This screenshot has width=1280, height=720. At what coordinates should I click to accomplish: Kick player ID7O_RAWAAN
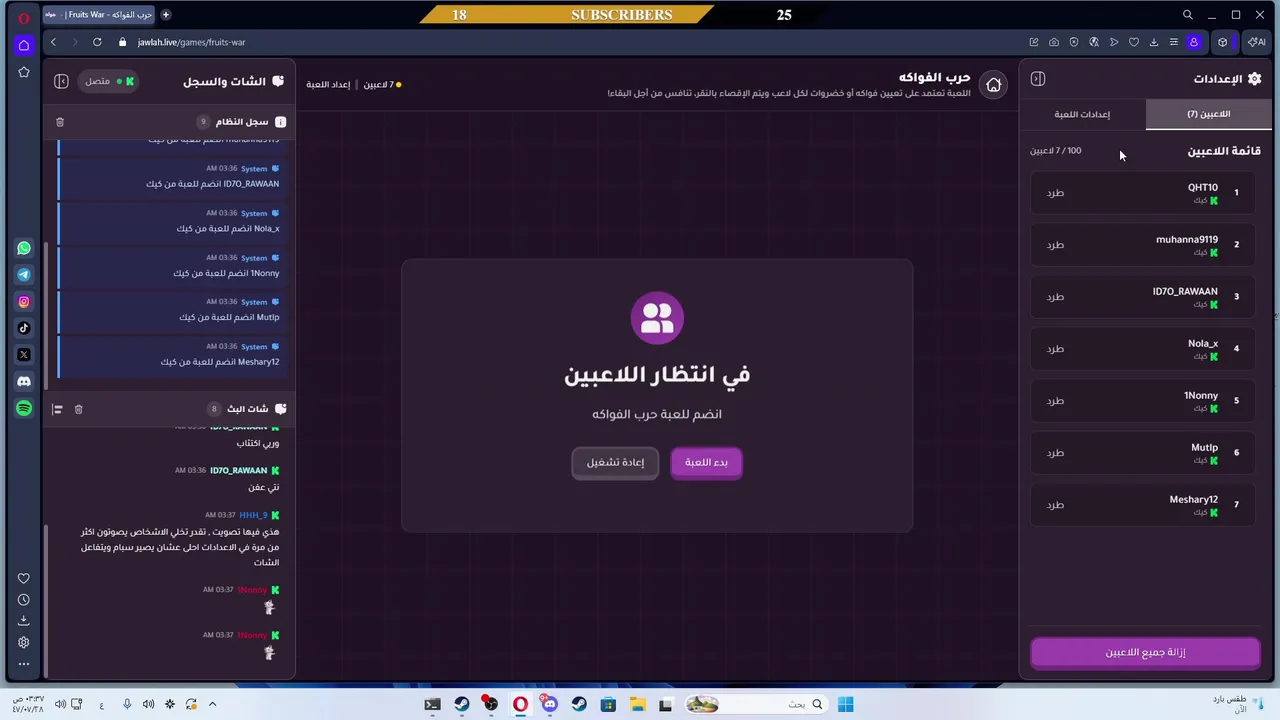click(1055, 297)
